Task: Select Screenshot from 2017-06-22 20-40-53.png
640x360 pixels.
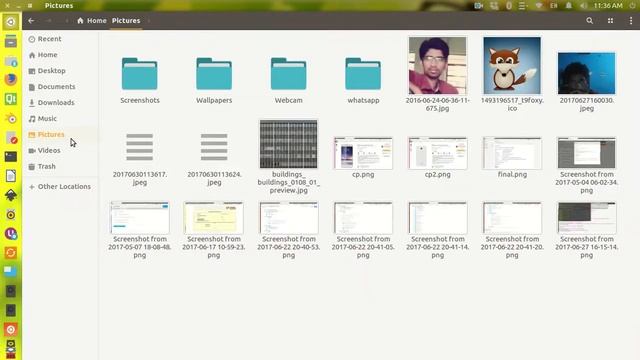Action: click(289, 218)
